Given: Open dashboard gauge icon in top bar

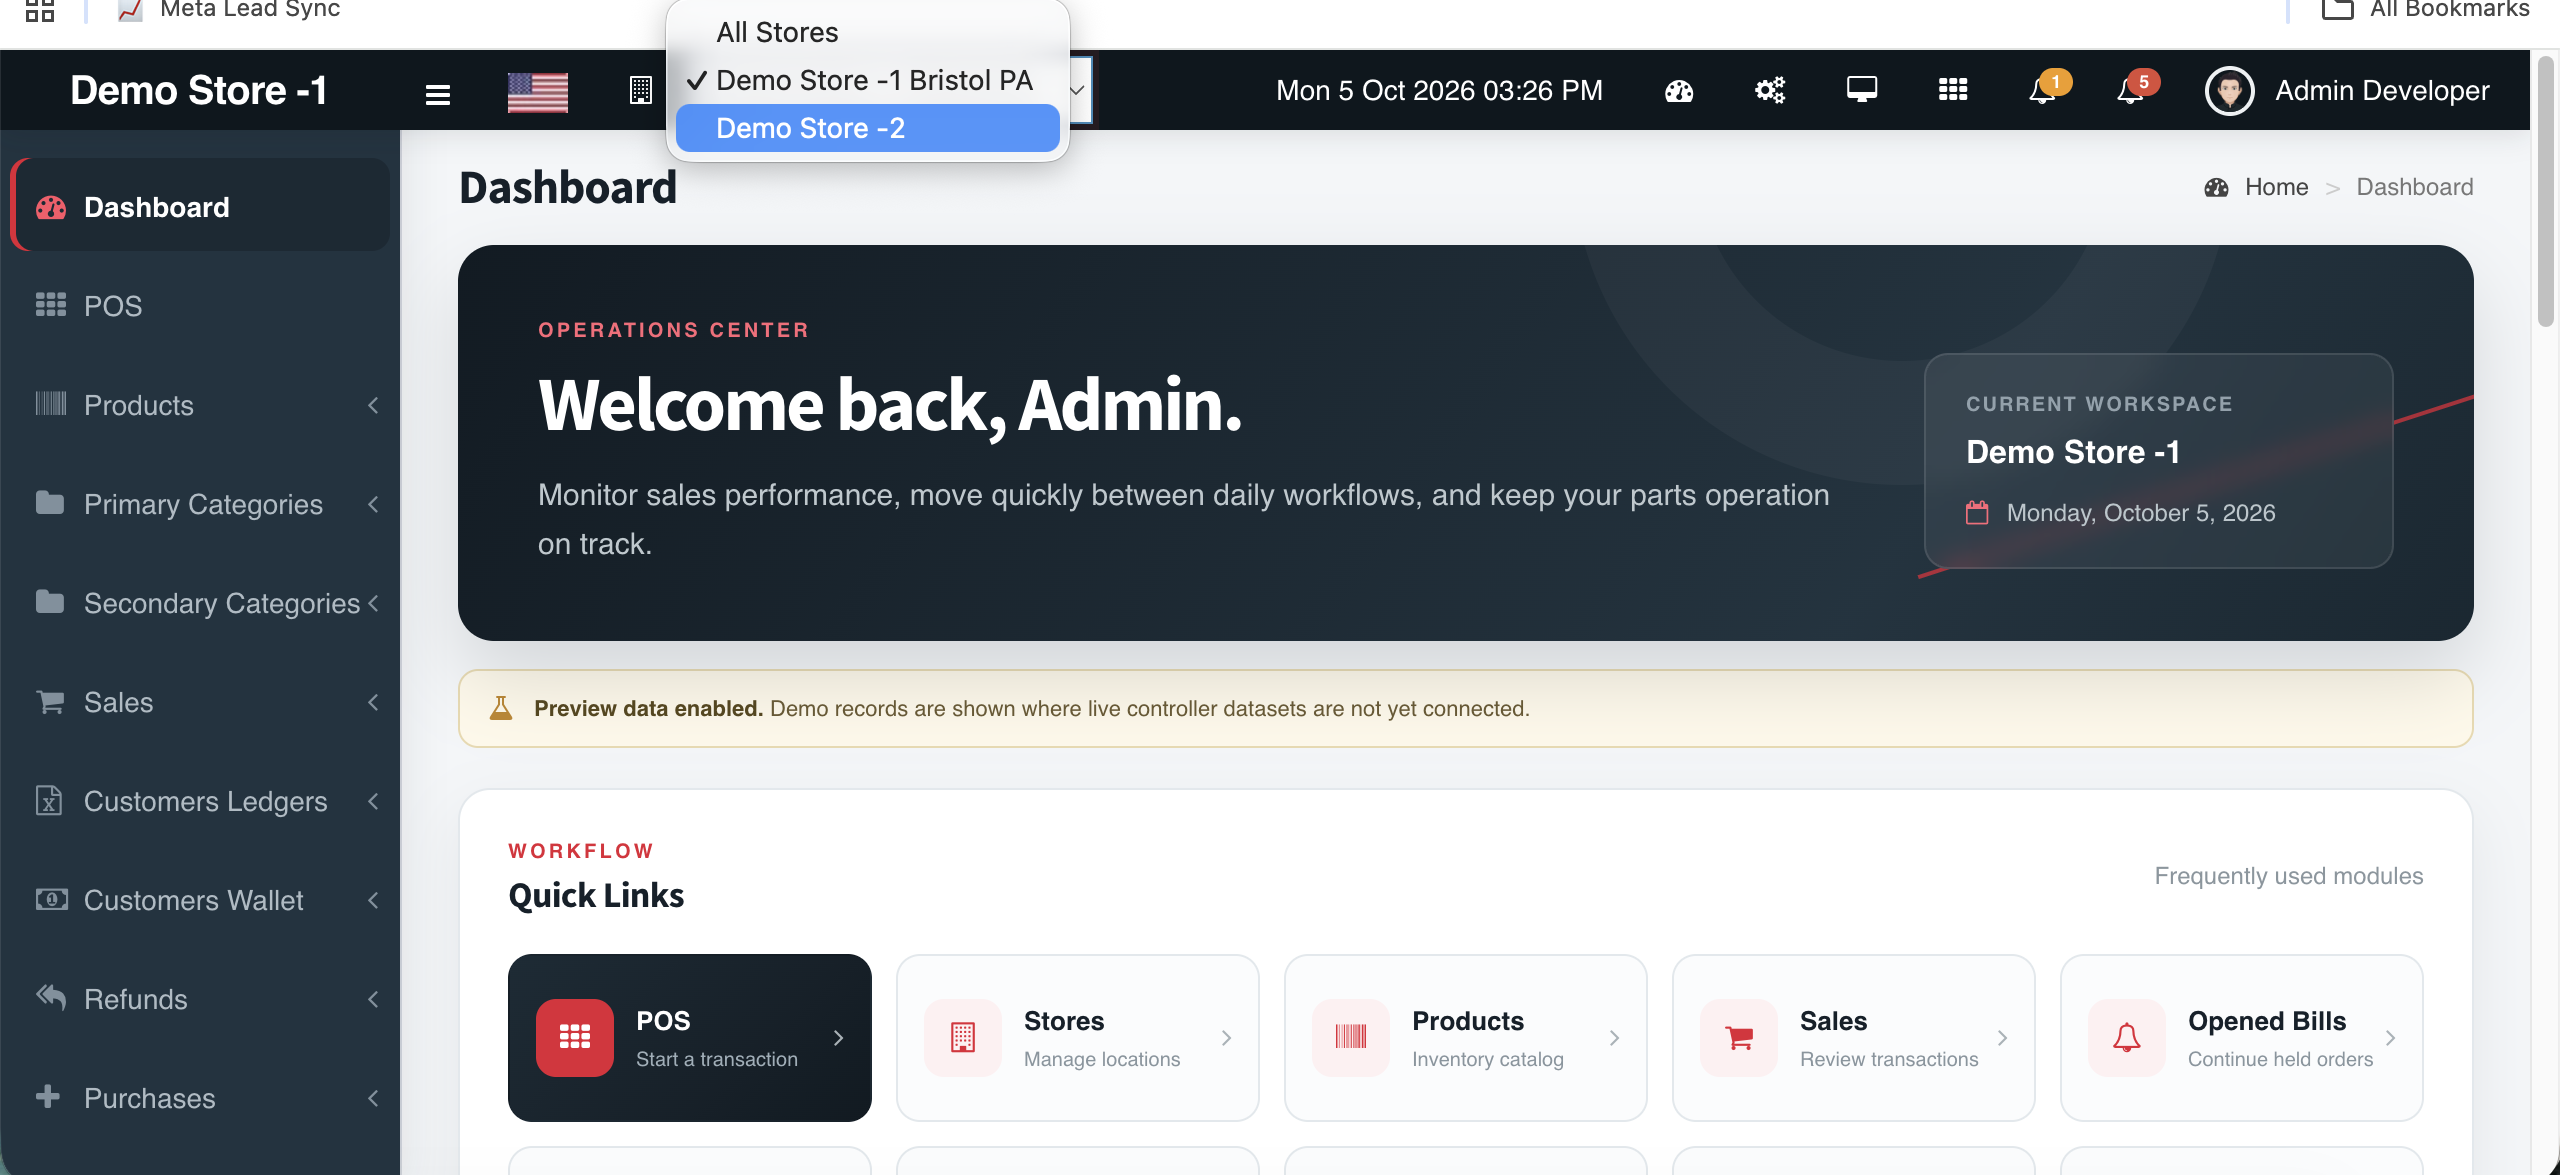Looking at the screenshot, I should (1679, 91).
